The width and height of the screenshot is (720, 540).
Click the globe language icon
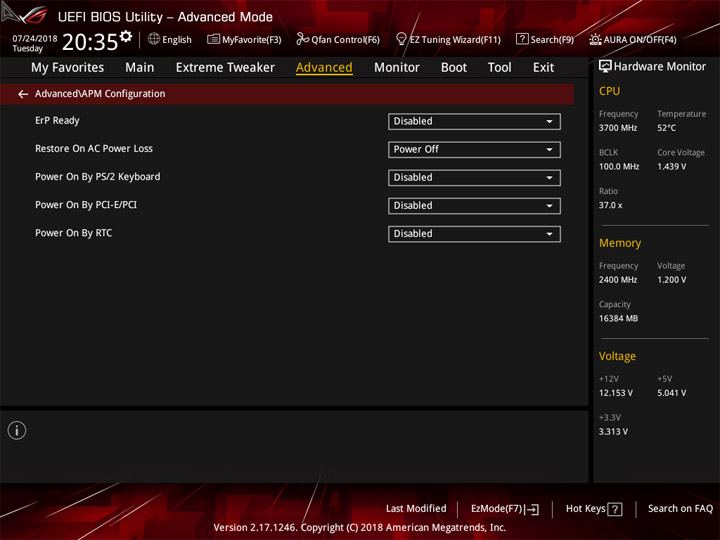pos(154,39)
